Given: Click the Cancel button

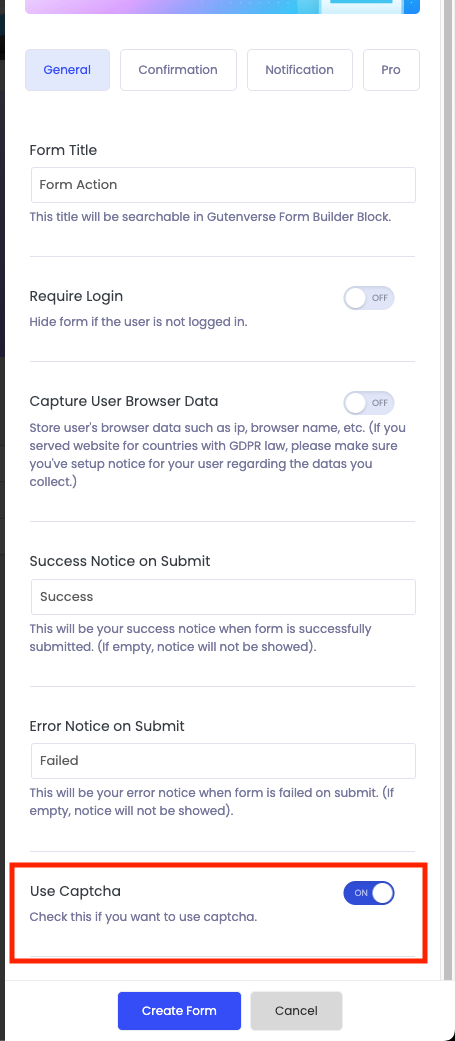Looking at the screenshot, I should pos(296,1011).
